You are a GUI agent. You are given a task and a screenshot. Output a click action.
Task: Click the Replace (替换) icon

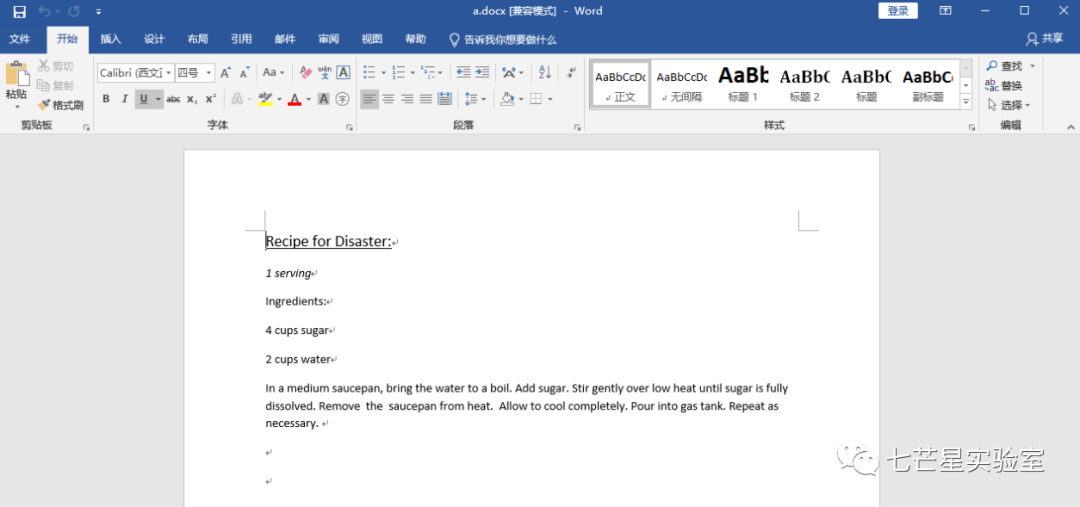point(1004,85)
